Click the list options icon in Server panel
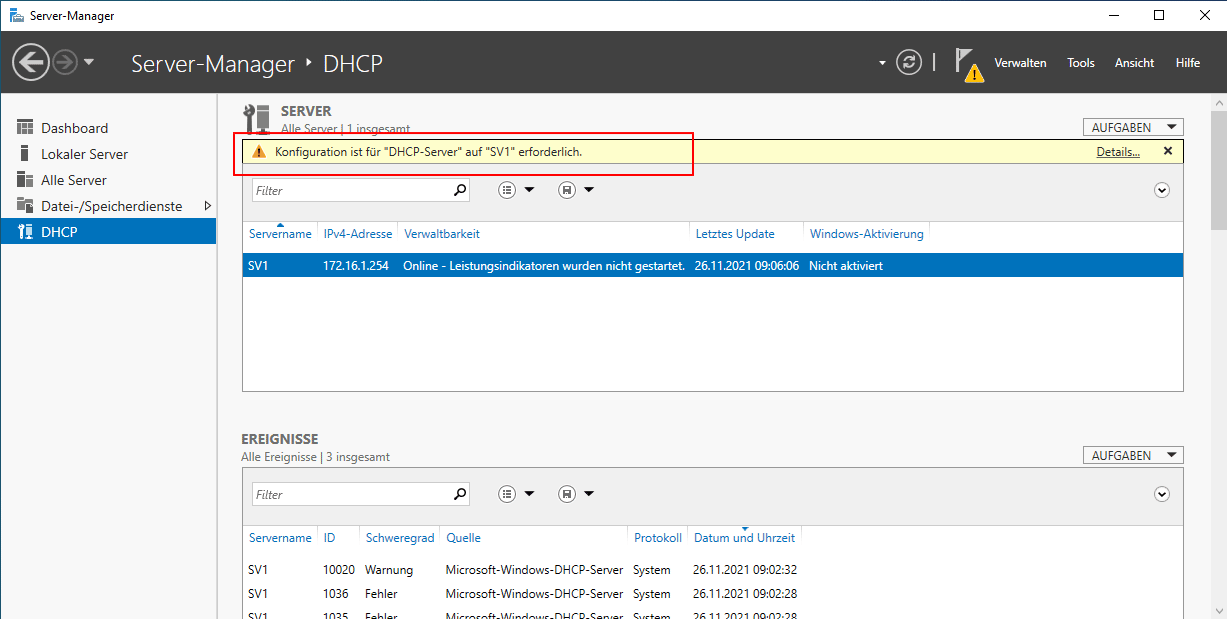The height and width of the screenshot is (619, 1227). [x=507, y=190]
